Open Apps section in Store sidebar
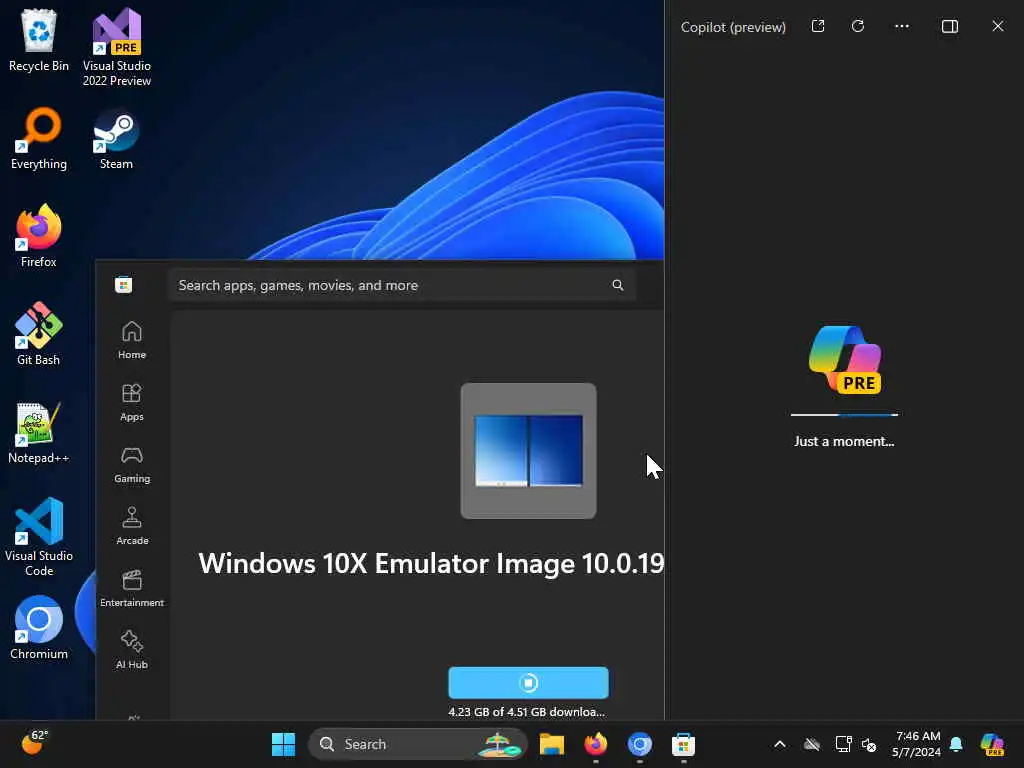This screenshot has height=768, width=1024. click(x=132, y=402)
